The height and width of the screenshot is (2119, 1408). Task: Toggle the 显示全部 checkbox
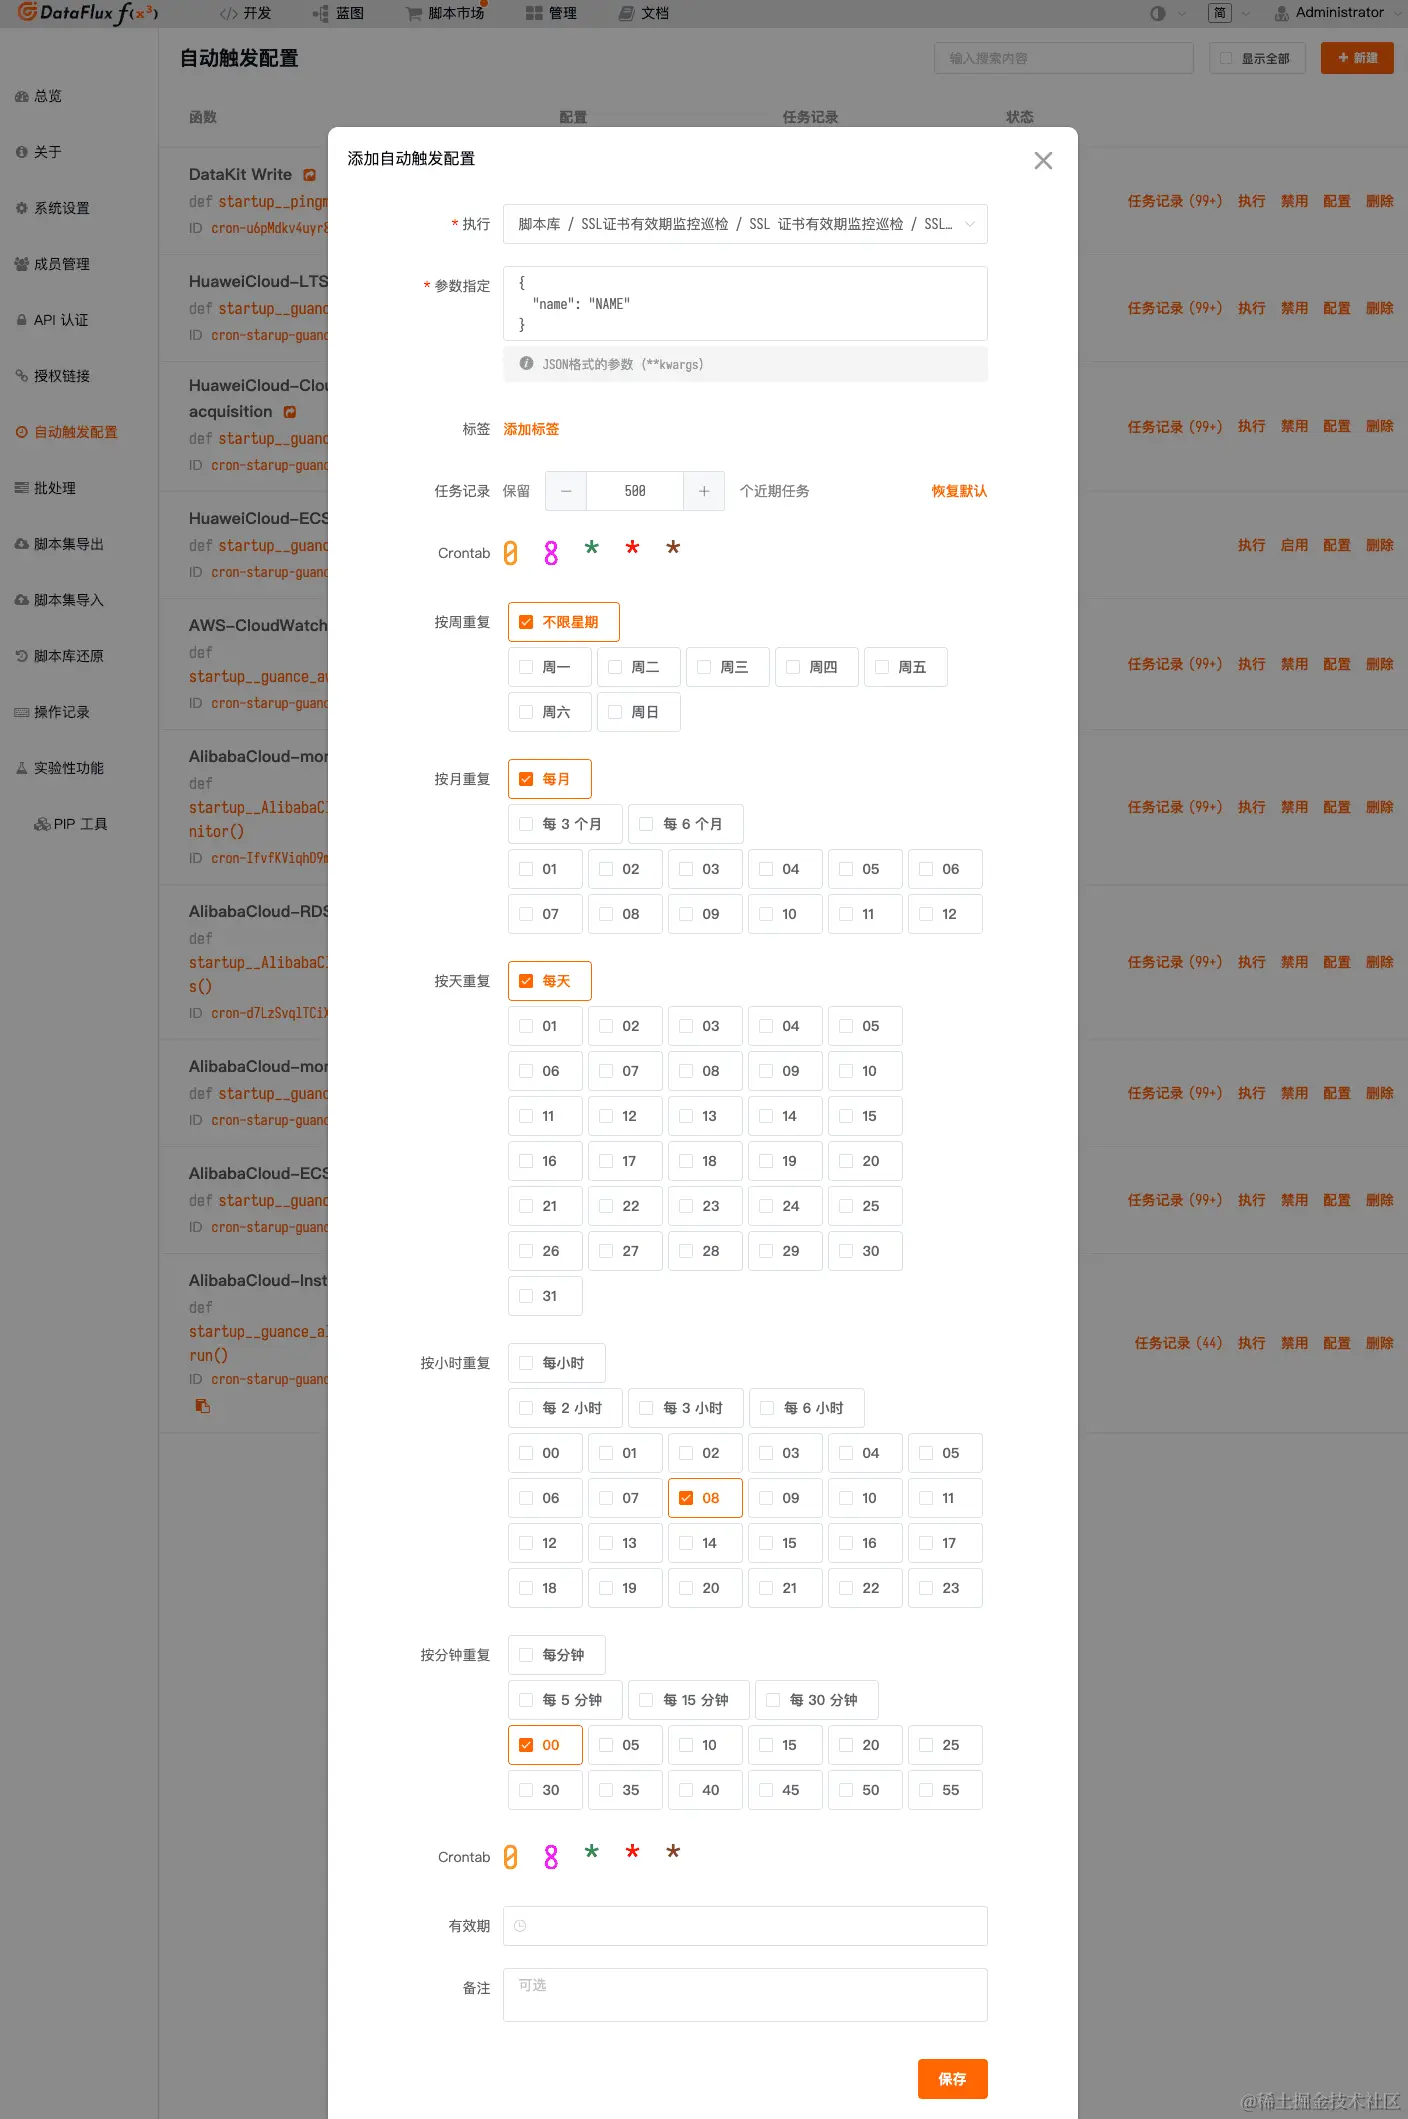point(1256,58)
